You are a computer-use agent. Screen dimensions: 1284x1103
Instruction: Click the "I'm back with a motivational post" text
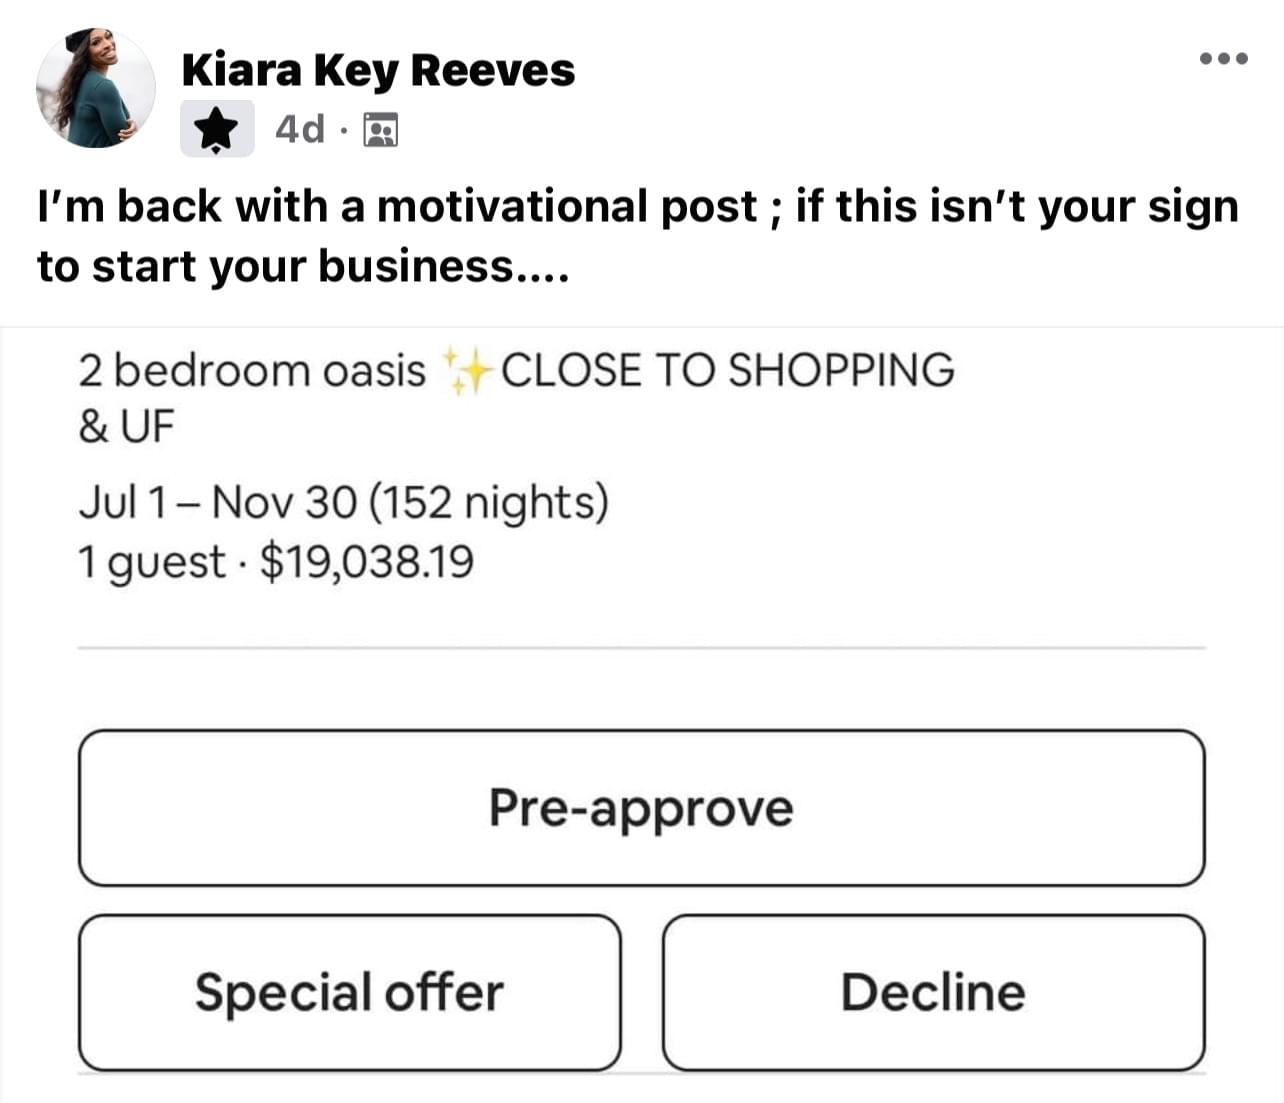pyautogui.click(x=396, y=207)
